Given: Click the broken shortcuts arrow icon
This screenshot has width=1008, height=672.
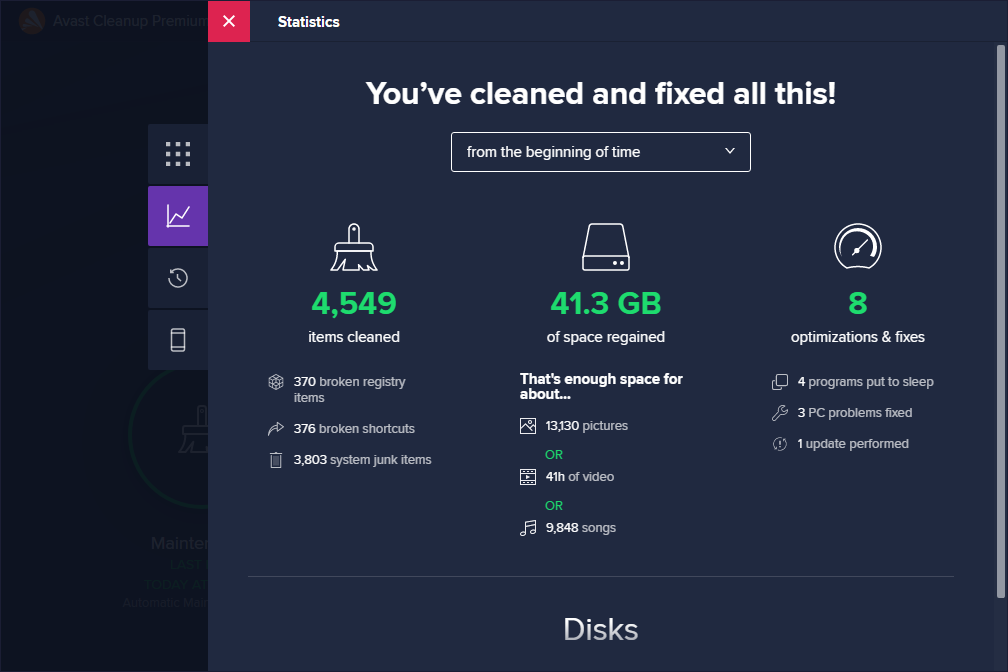Looking at the screenshot, I should point(276,428).
